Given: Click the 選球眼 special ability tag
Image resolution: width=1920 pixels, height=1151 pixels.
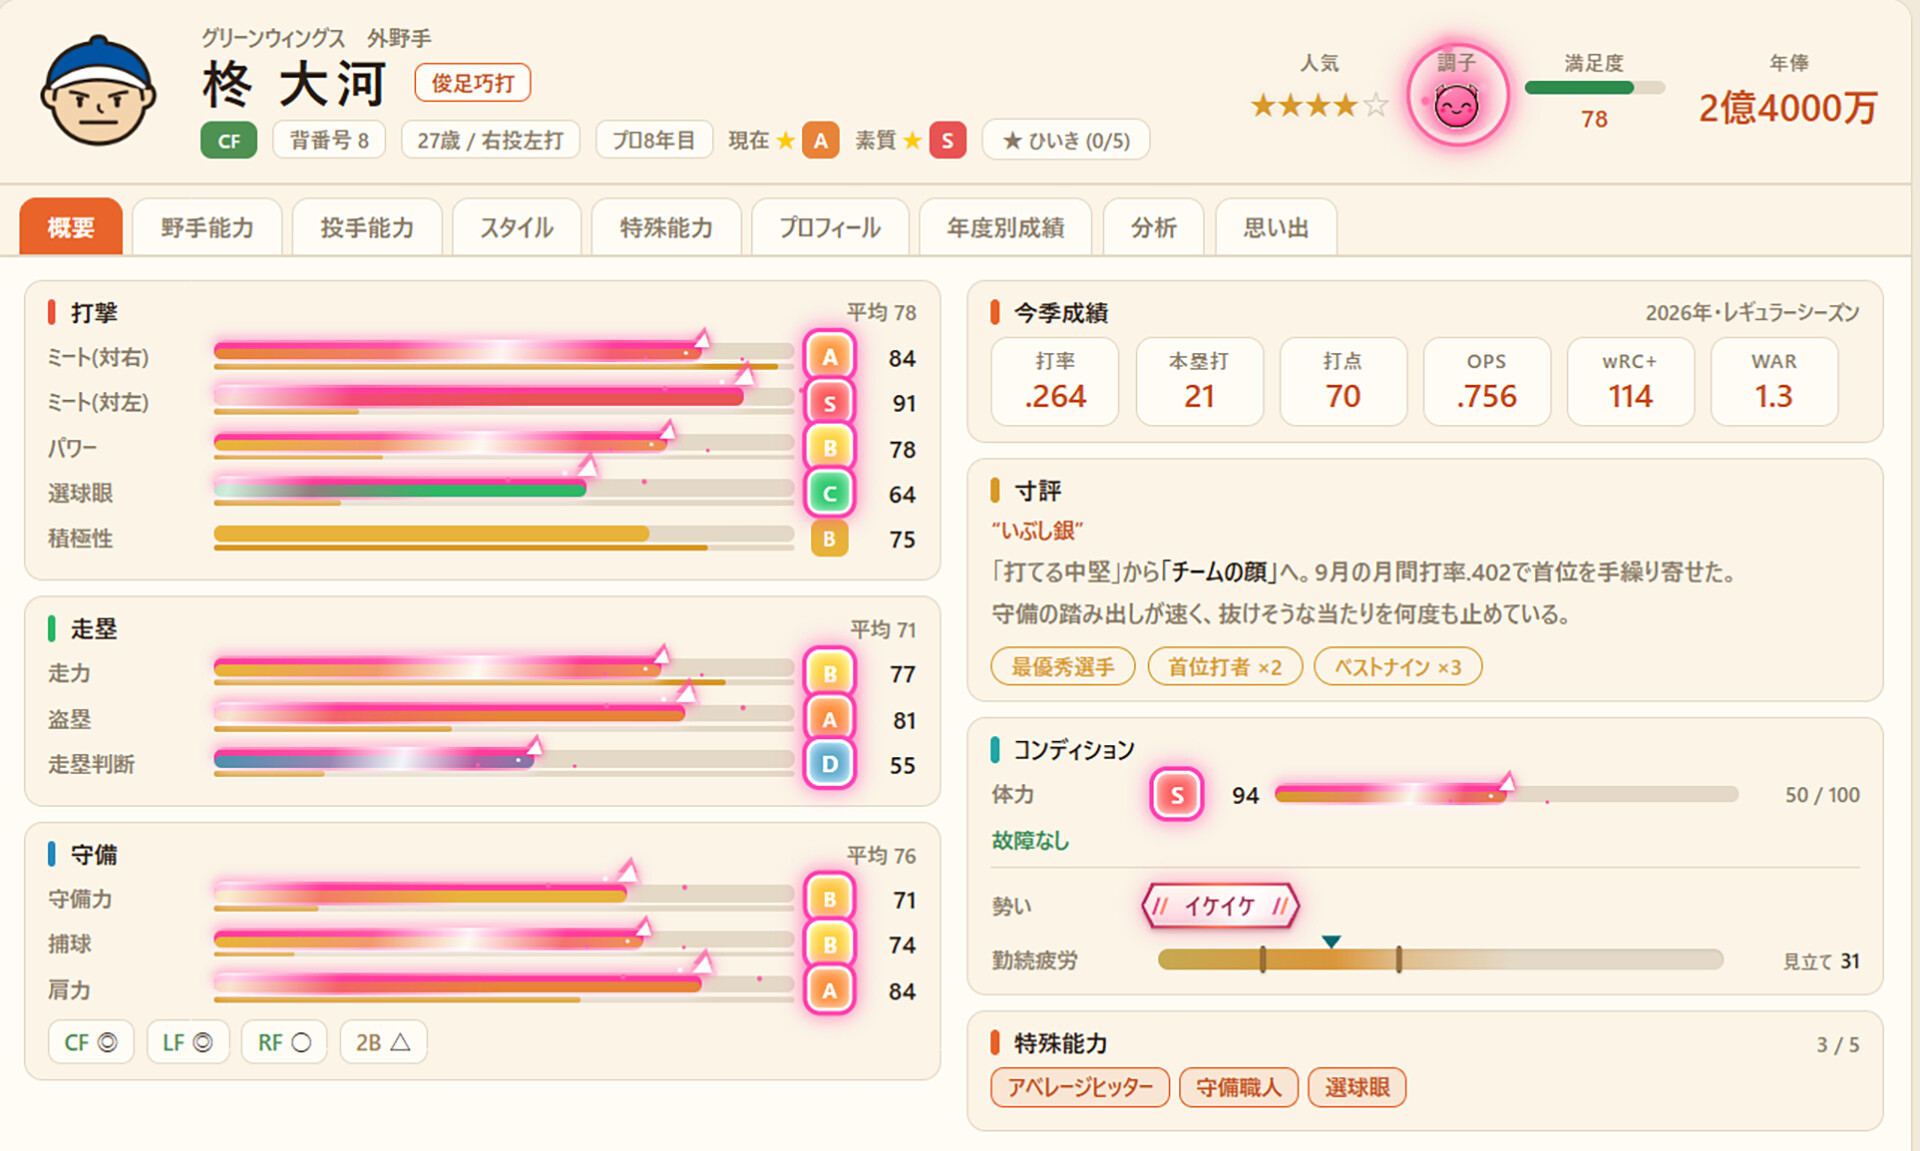Looking at the screenshot, I should coord(1357,1087).
